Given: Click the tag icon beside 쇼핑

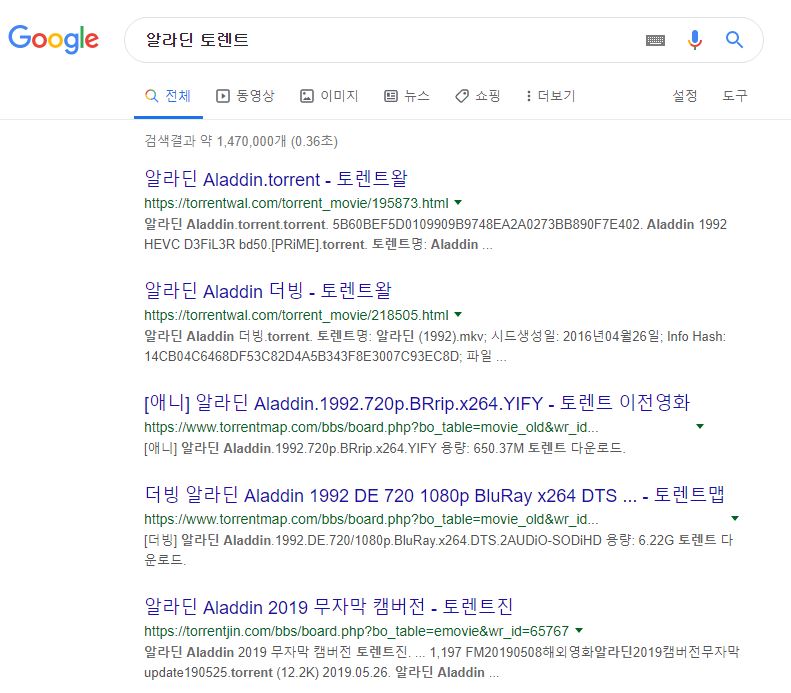Looking at the screenshot, I should [462, 96].
